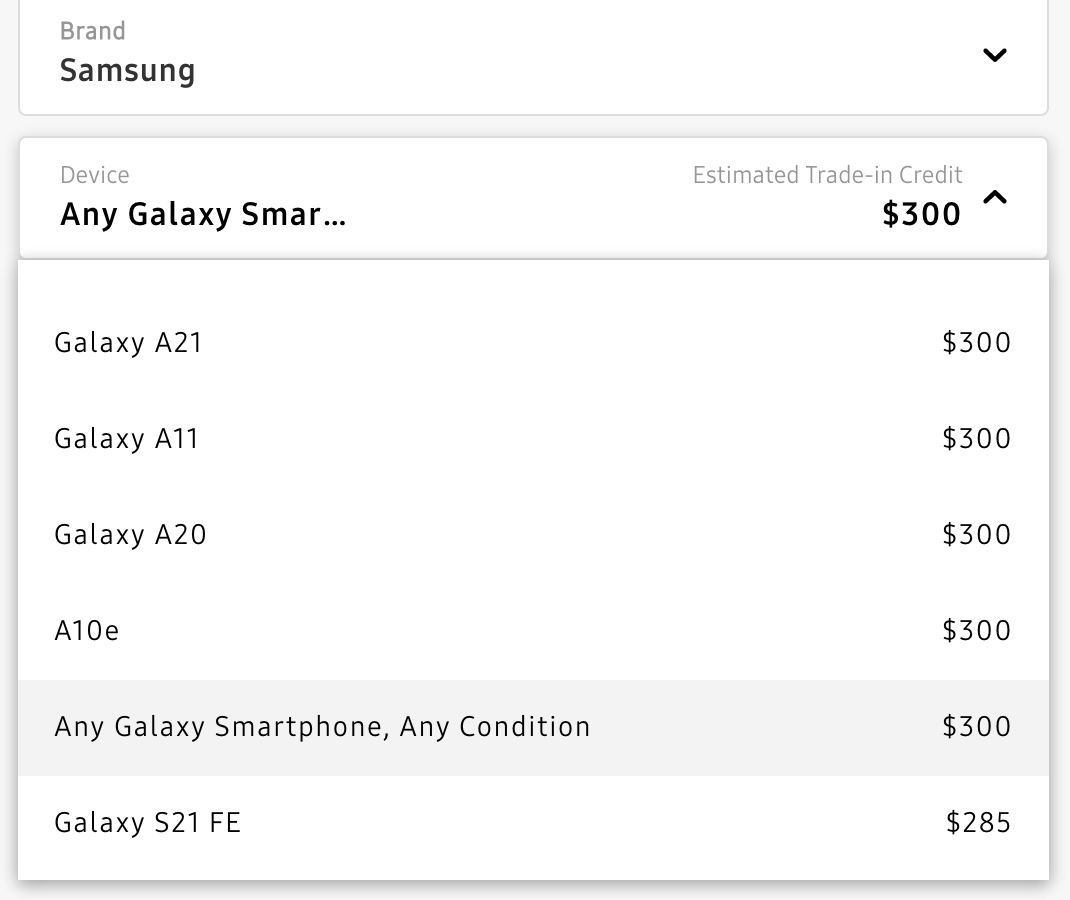Collapse the Device list with the up chevron
1070x900 pixels.
coord(994,198)
